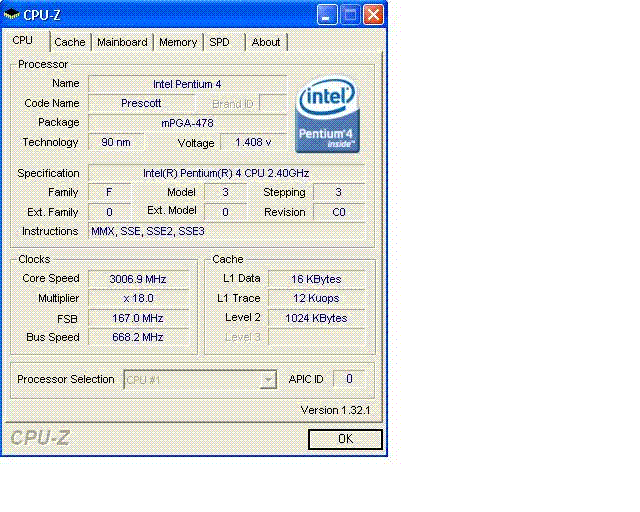Click the Core Speed value field
640x512 pixels.
point(139,279)
